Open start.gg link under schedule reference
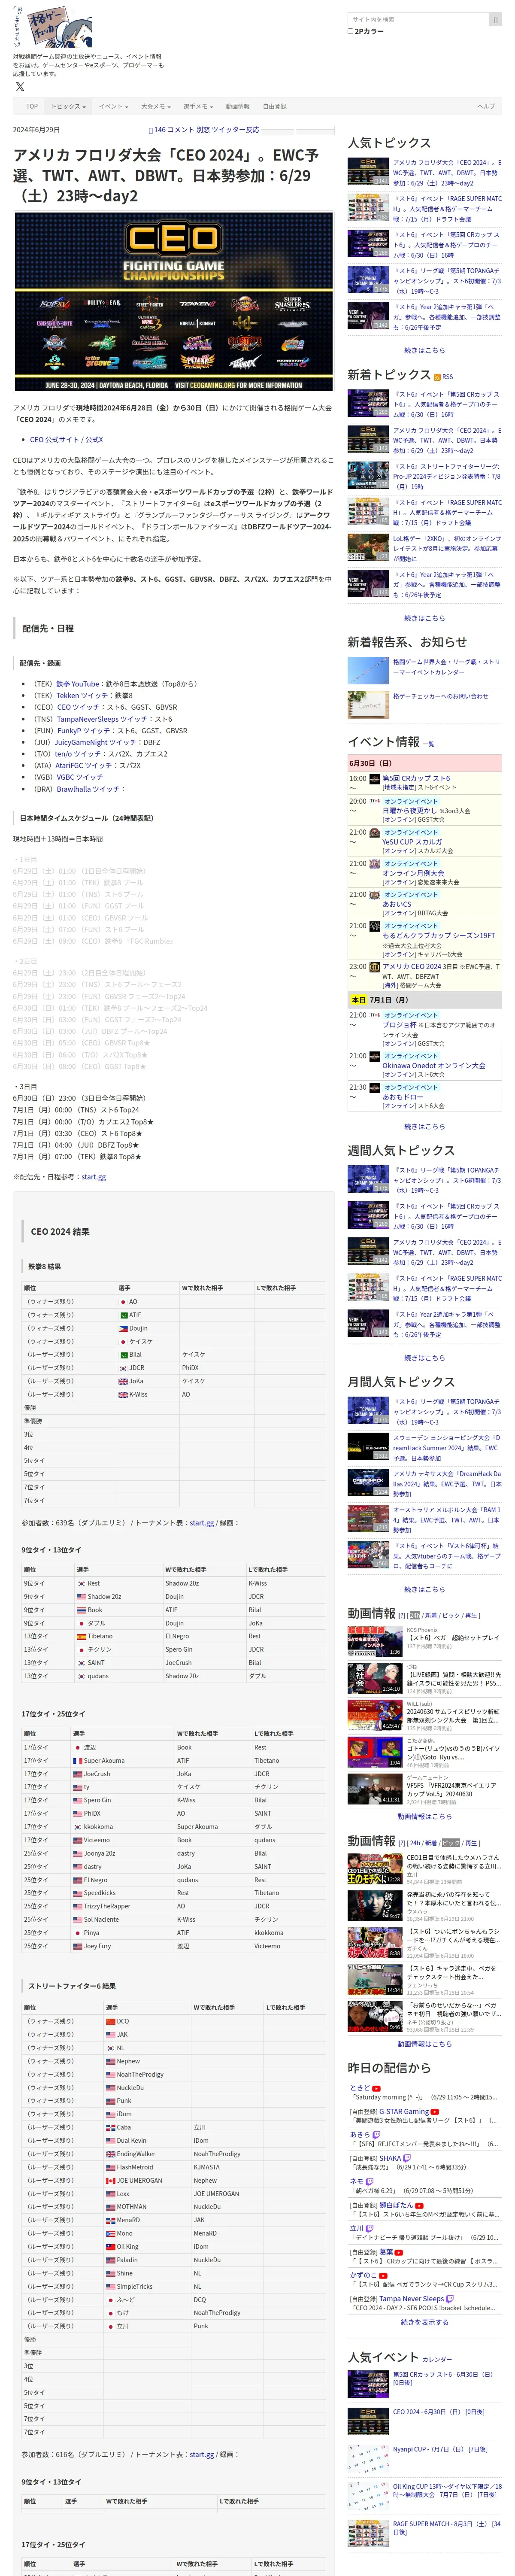 point(94,1176)
